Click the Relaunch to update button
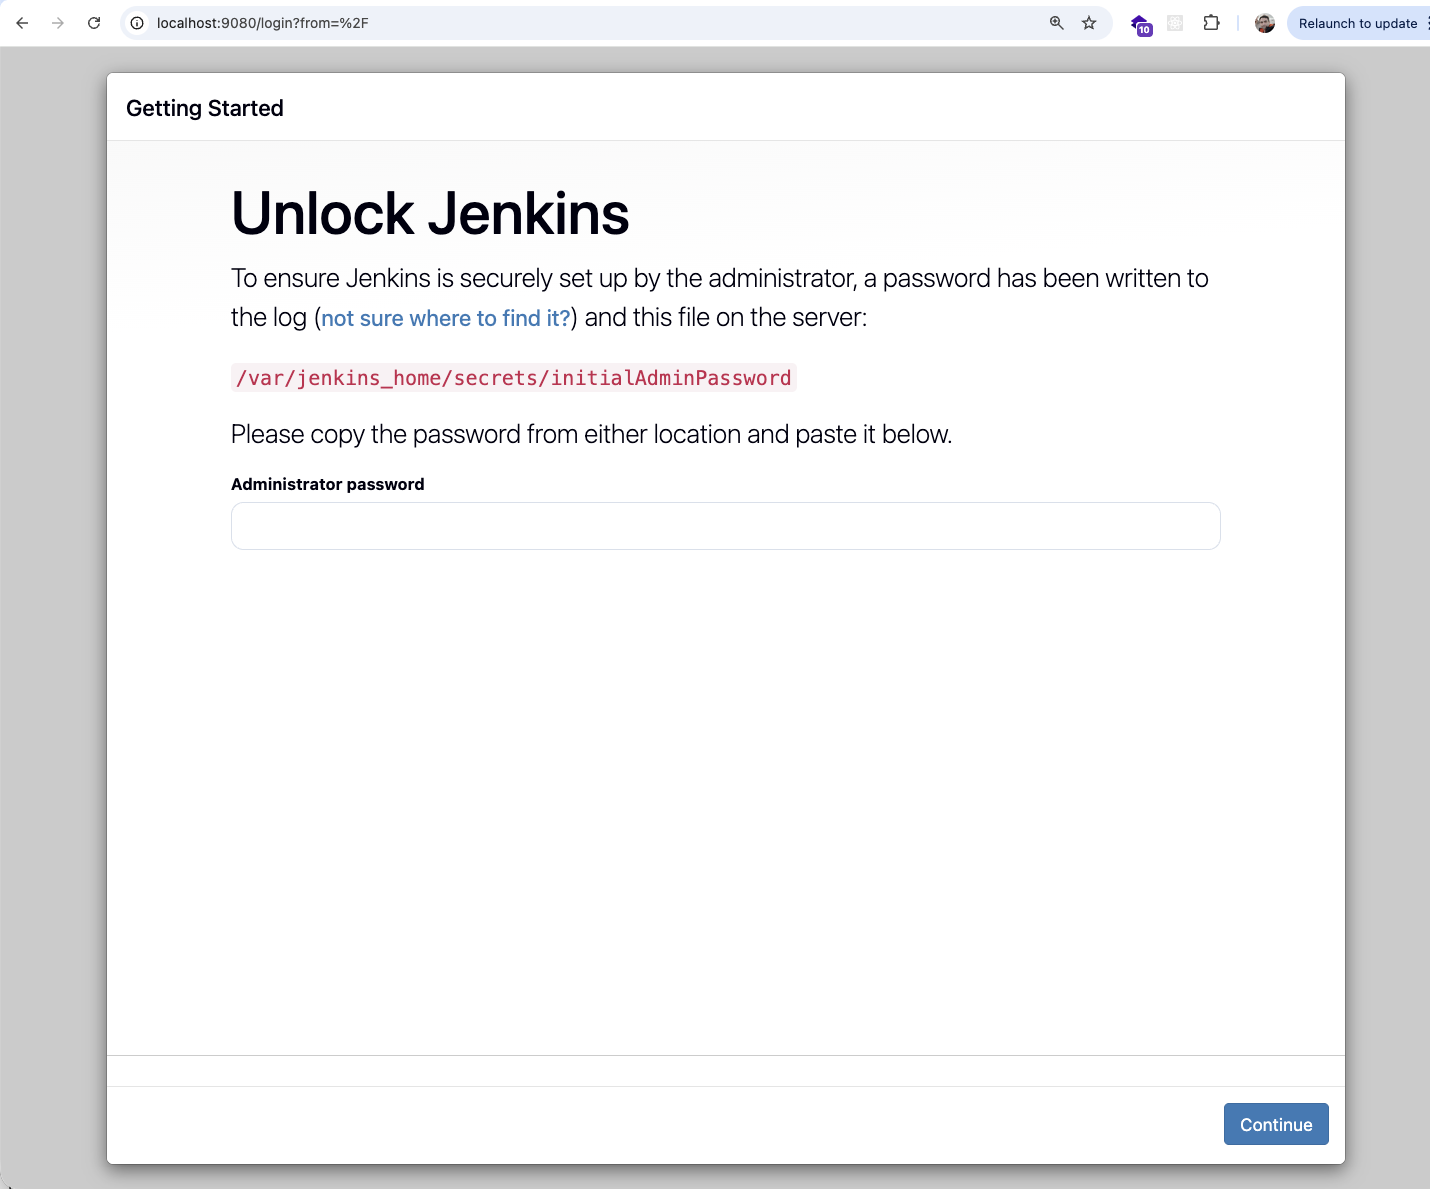This screenshot has width=1430, height=1189. (x=1356, y=23)
